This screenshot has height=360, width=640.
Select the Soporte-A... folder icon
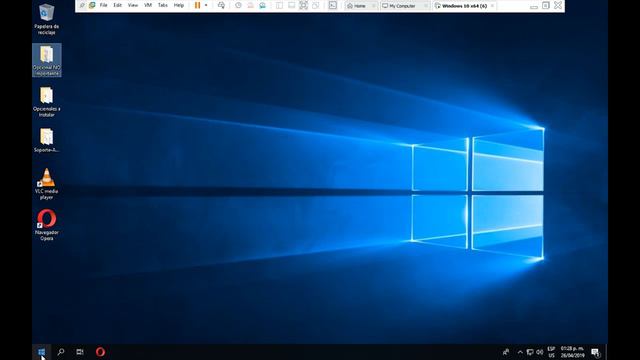coord(47,140)
